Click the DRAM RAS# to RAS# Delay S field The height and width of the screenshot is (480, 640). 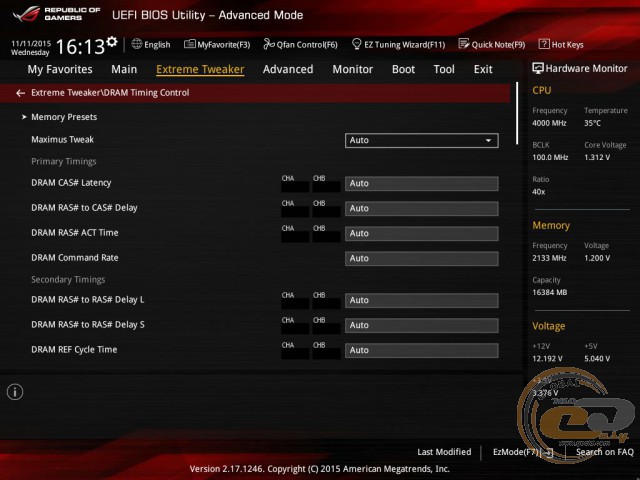tap(422, 325)
